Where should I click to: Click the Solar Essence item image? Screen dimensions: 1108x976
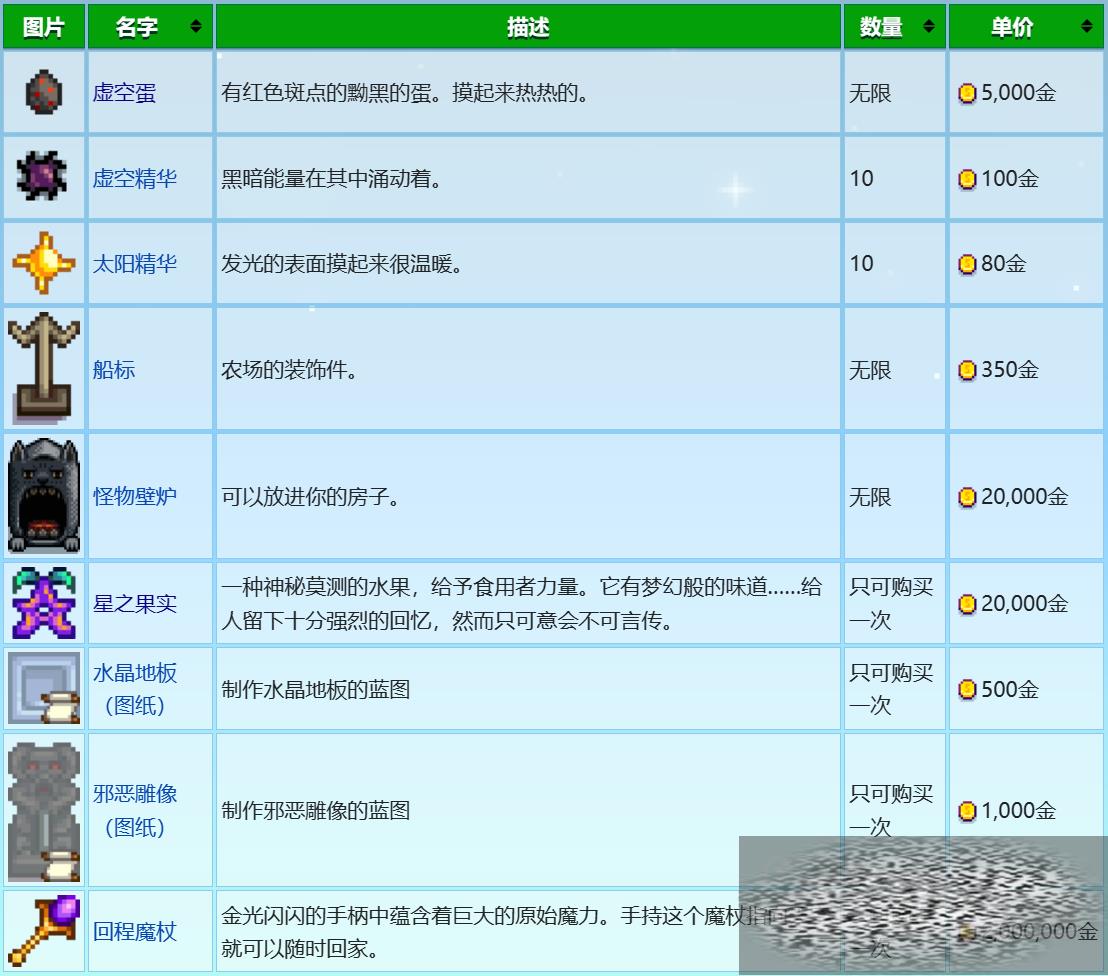(x=44, y=263)
